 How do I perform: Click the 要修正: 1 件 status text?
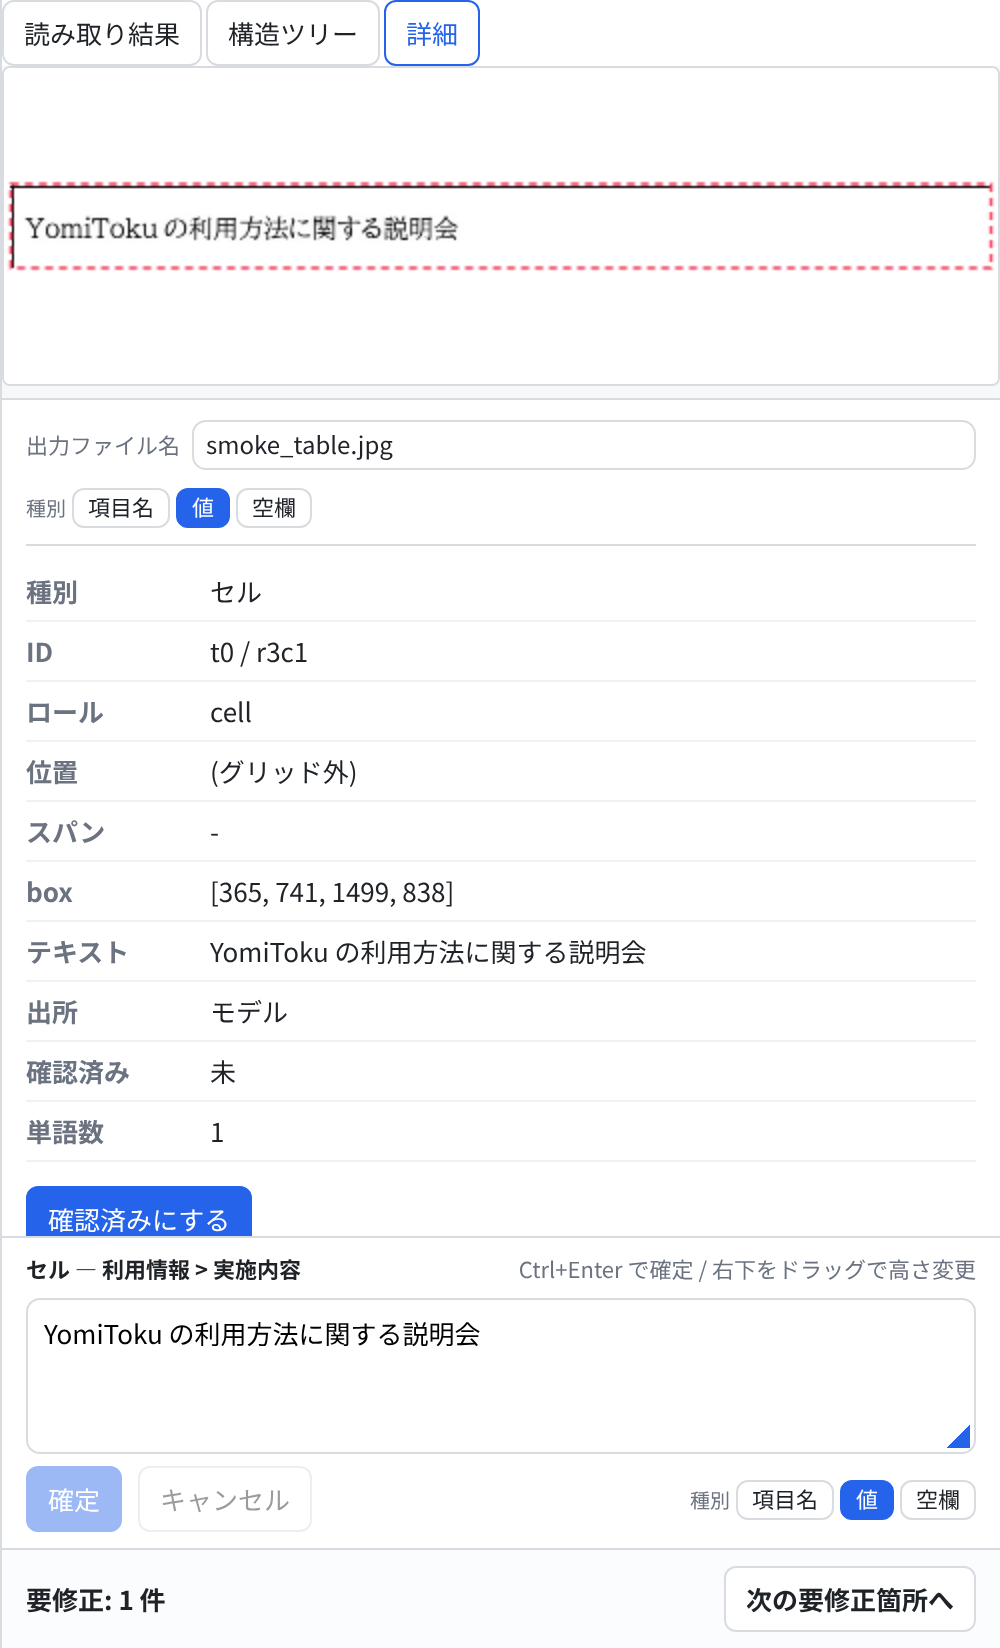(96, 1600)
